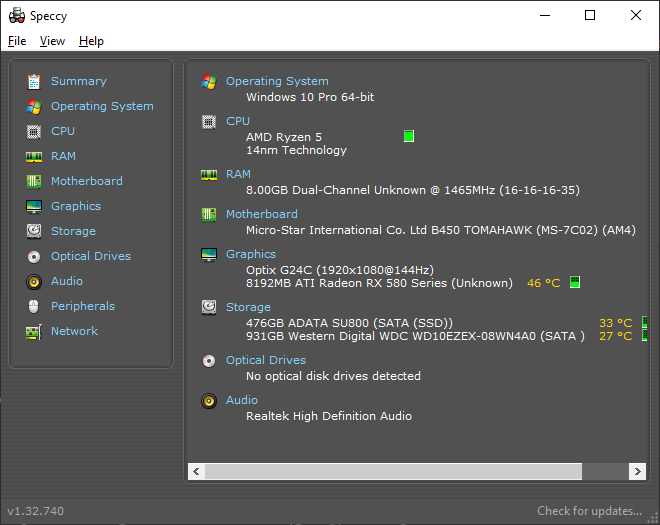Click the speaker icon beside Audio heading in main panel
Image resolution: width=660 pixels, height=525 pixels.
[x=209, y=401]
